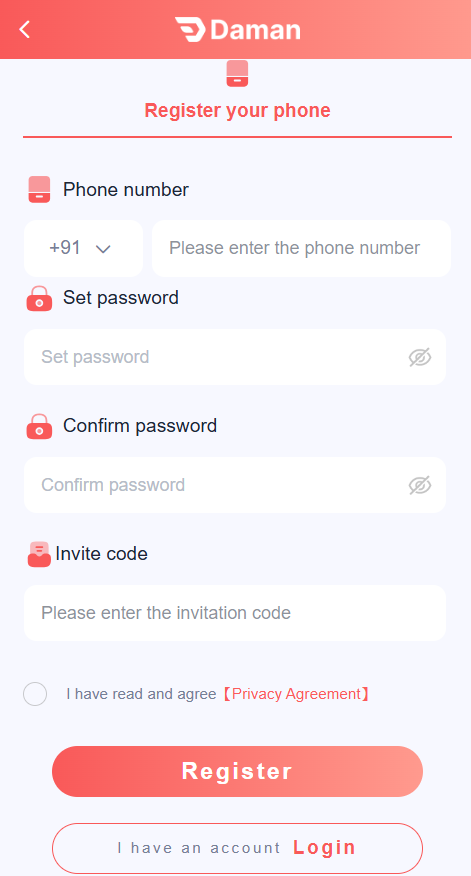
Task: Show password in Set password field
Action: click(x=420, y=357)
